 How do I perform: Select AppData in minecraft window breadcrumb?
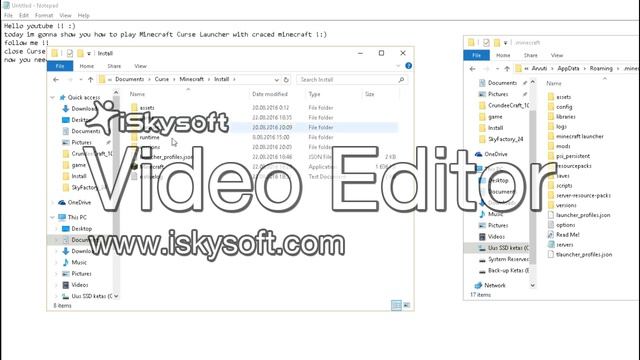568,69
